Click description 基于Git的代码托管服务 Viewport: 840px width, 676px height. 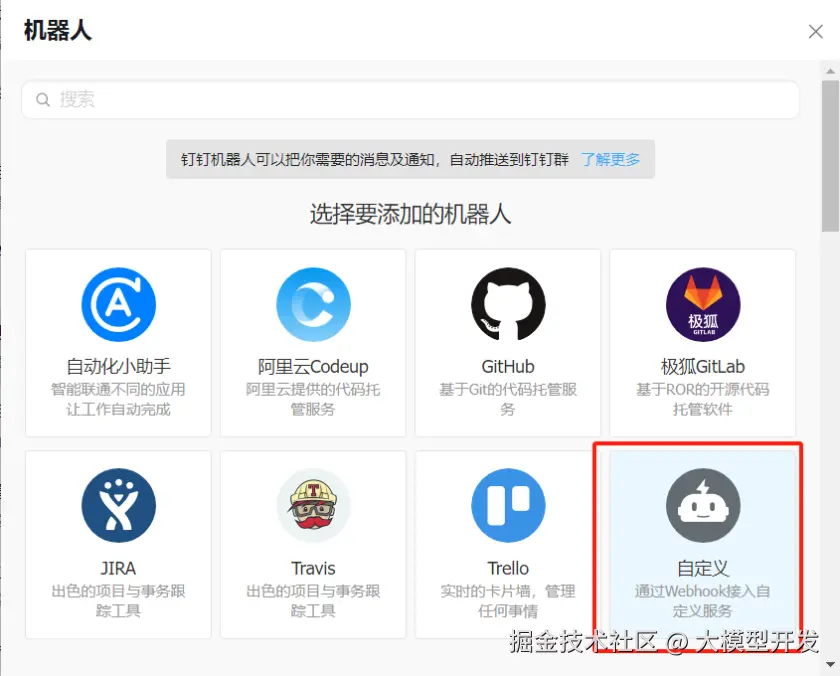tap(508, 400)
